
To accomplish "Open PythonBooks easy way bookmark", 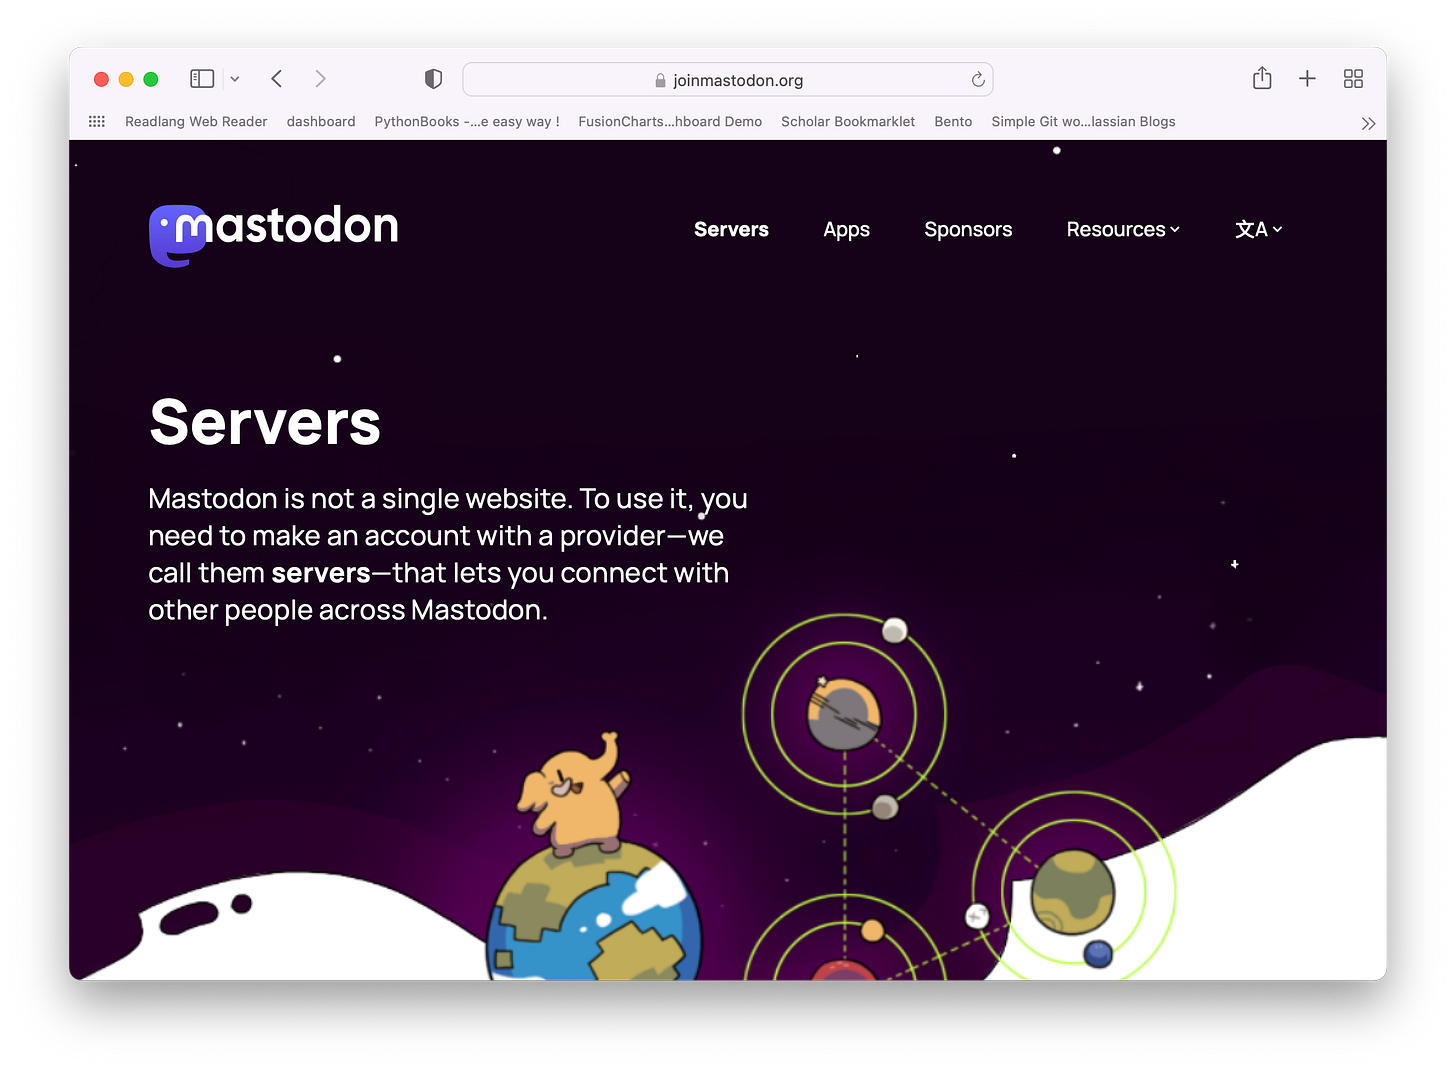I will tap(467, 121).
